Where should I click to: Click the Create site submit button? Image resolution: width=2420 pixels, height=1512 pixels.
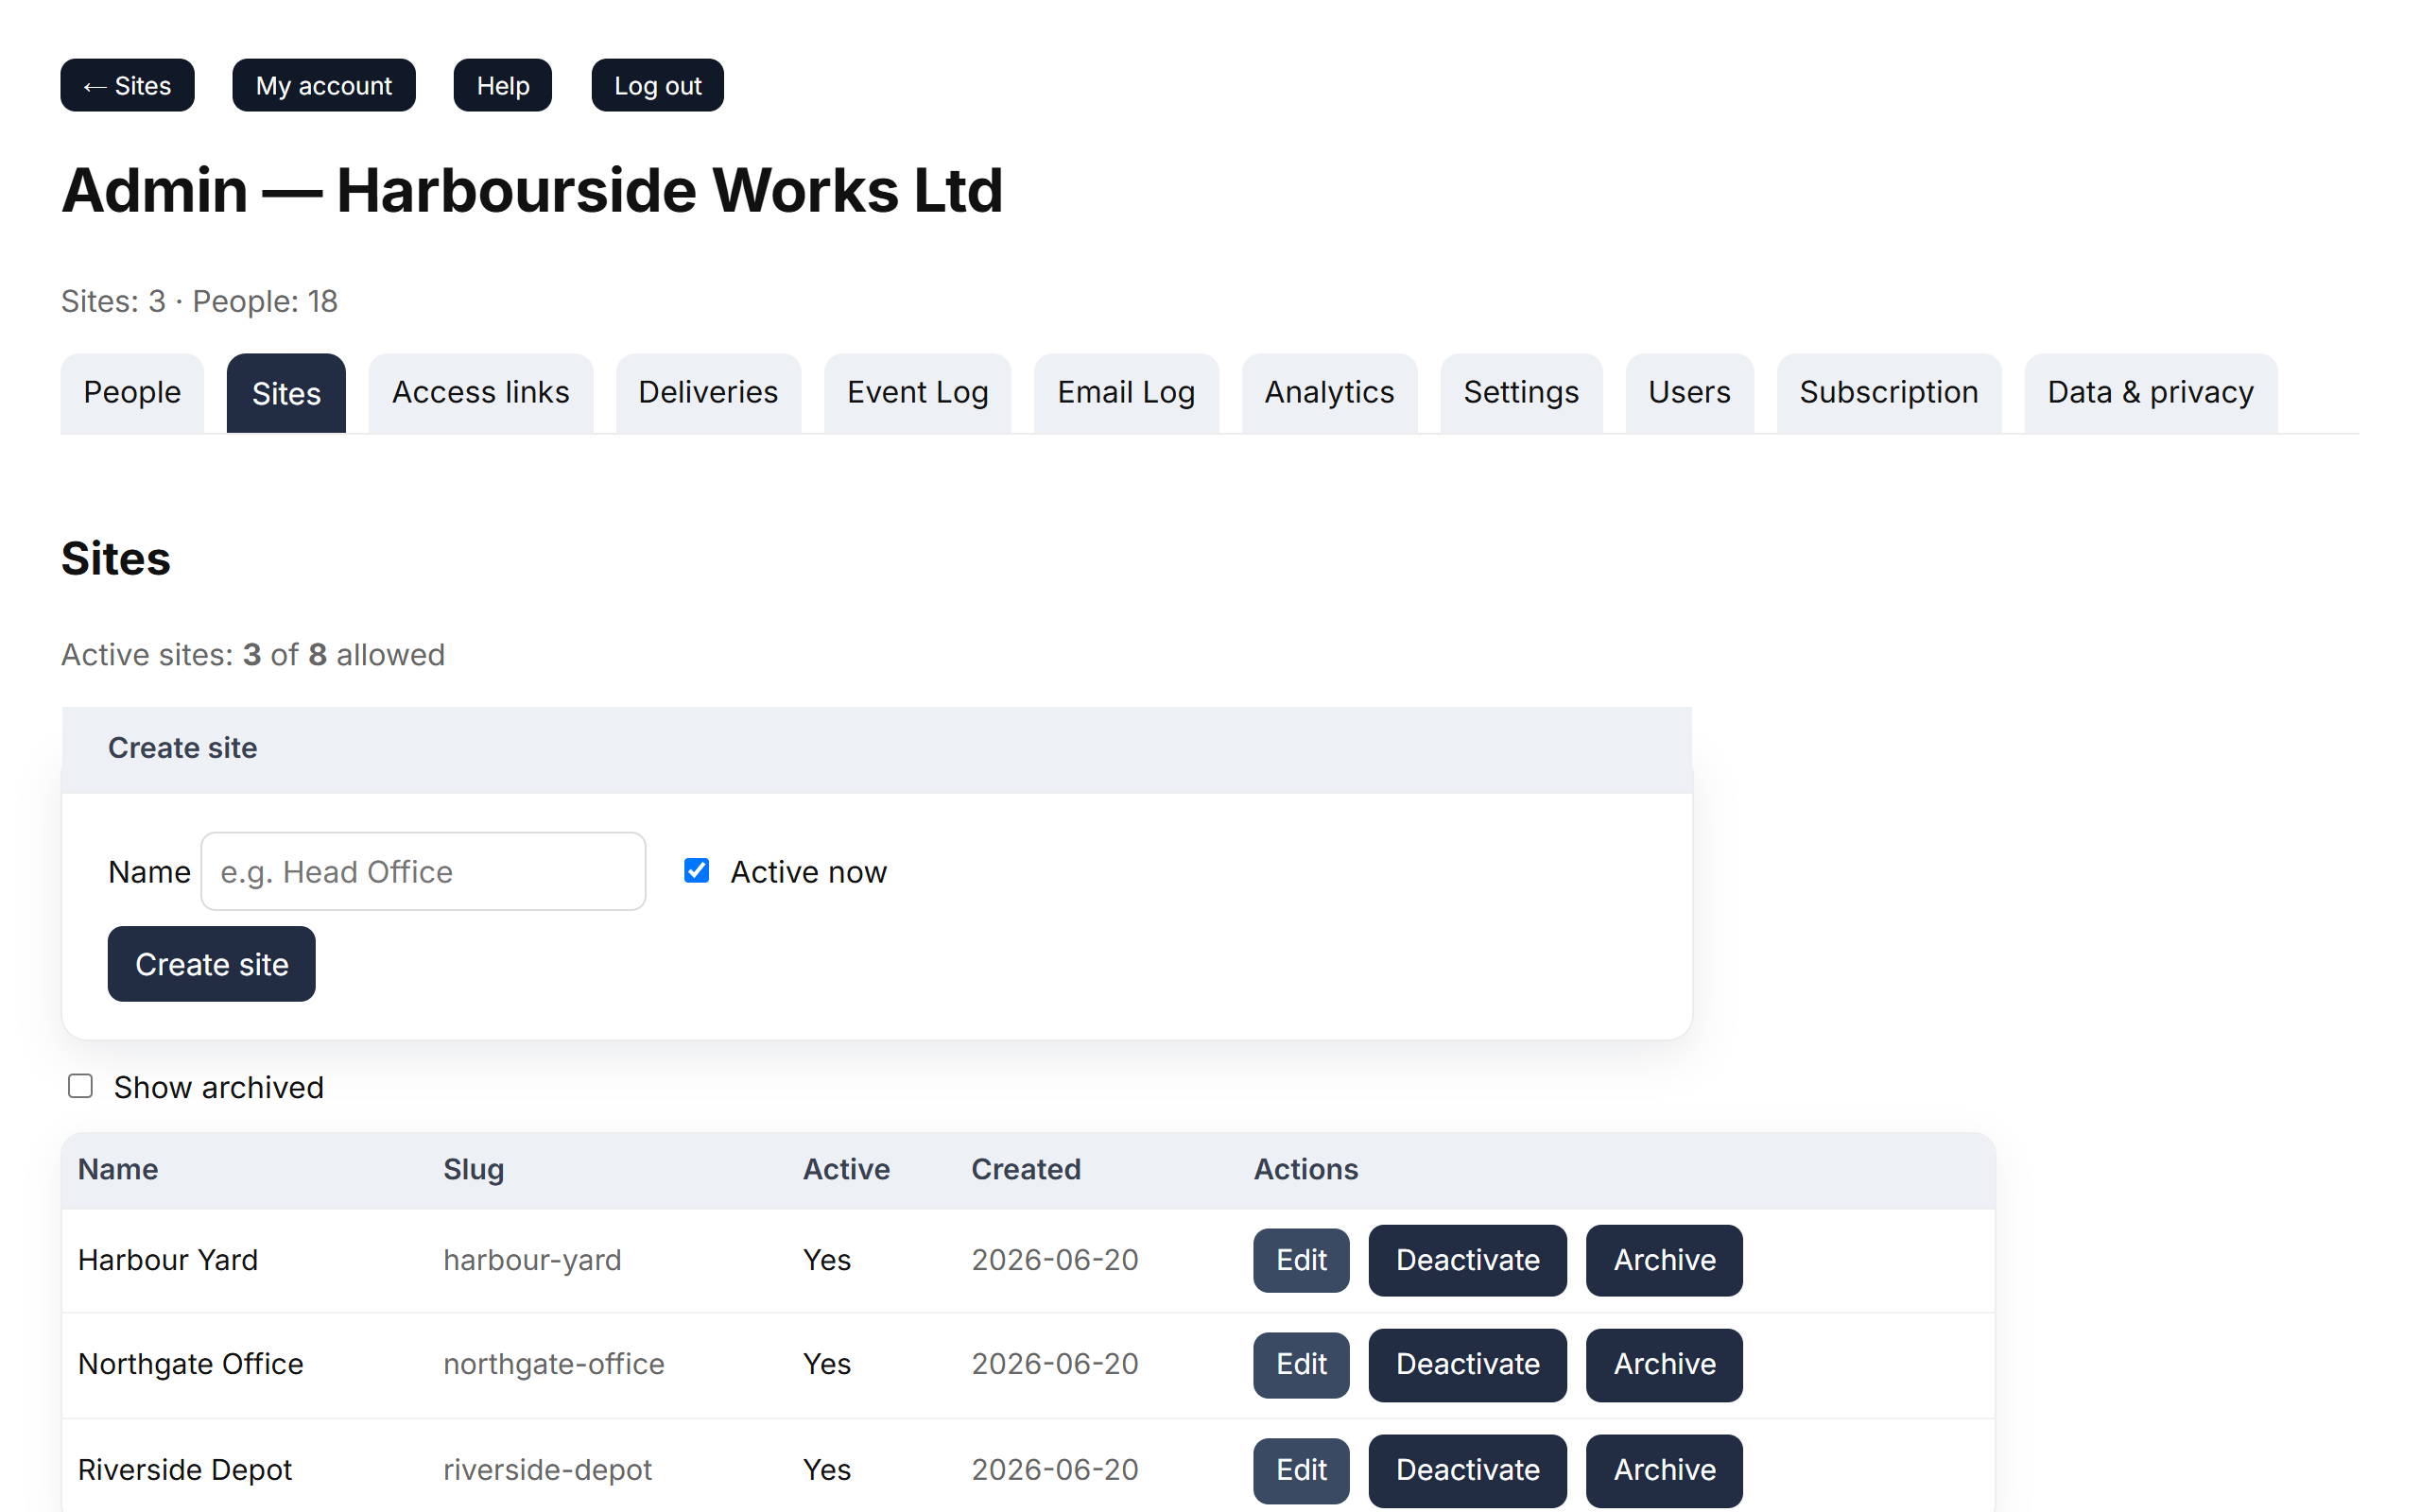(212, 964)
